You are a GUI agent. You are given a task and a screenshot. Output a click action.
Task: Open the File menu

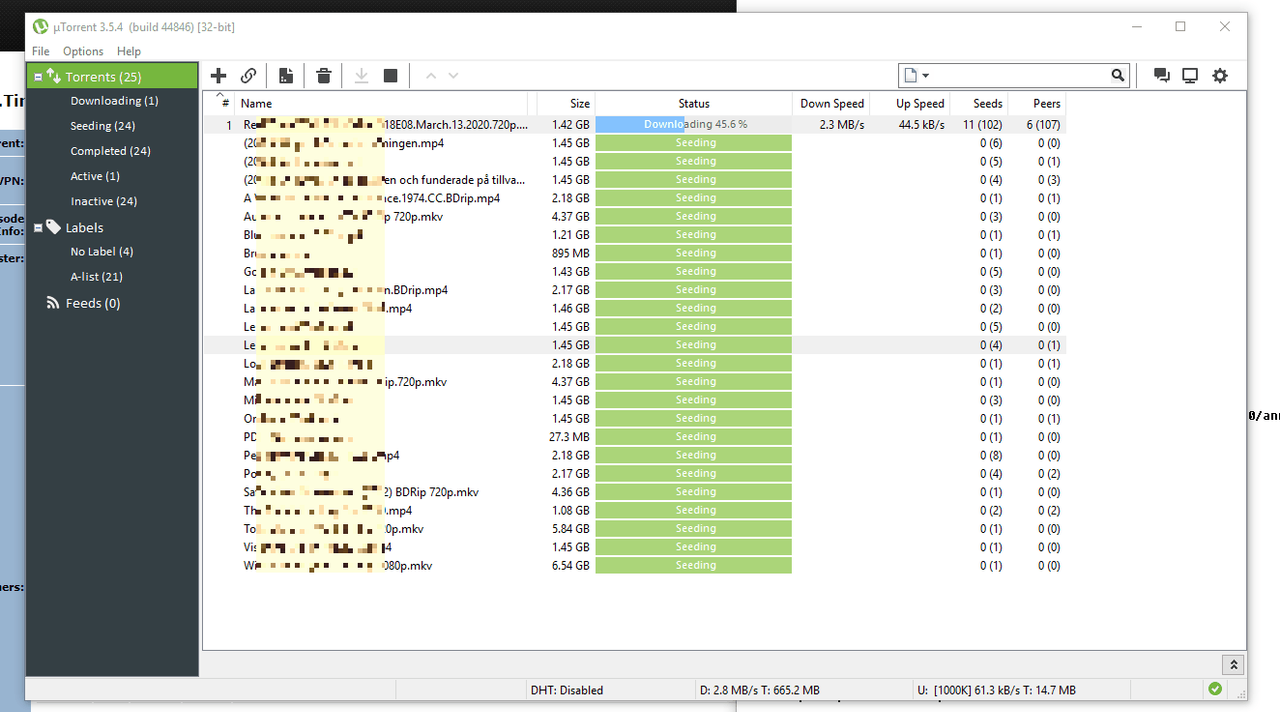coord(40,51)
